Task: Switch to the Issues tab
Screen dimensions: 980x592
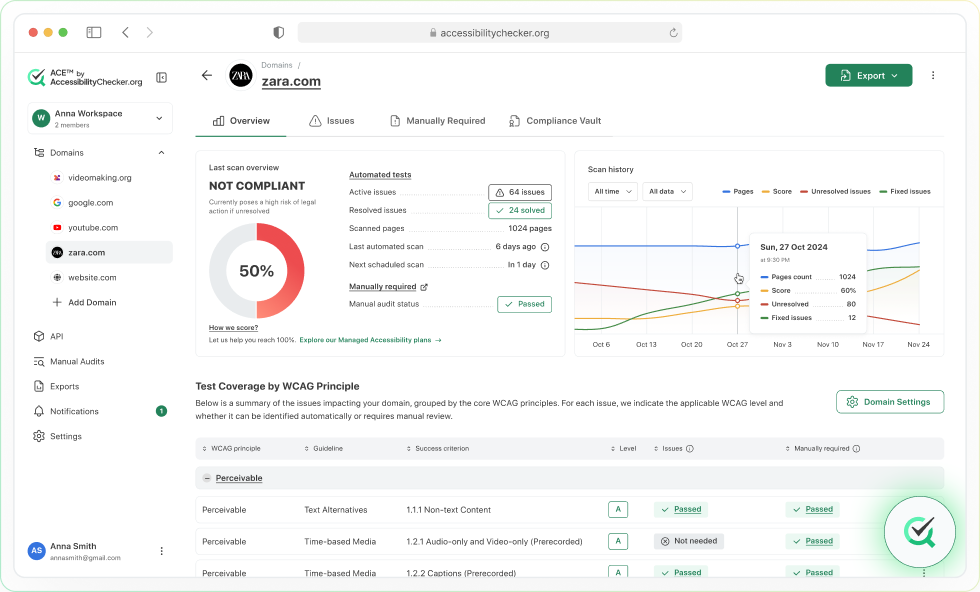Action: coord(332,121)
